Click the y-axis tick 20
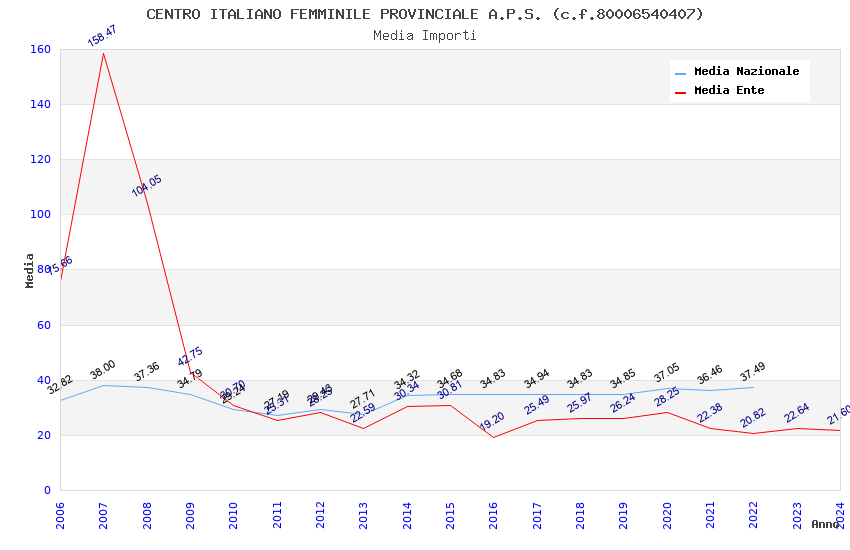This screenshot has height=550, width=850. [x=44, y=435]
